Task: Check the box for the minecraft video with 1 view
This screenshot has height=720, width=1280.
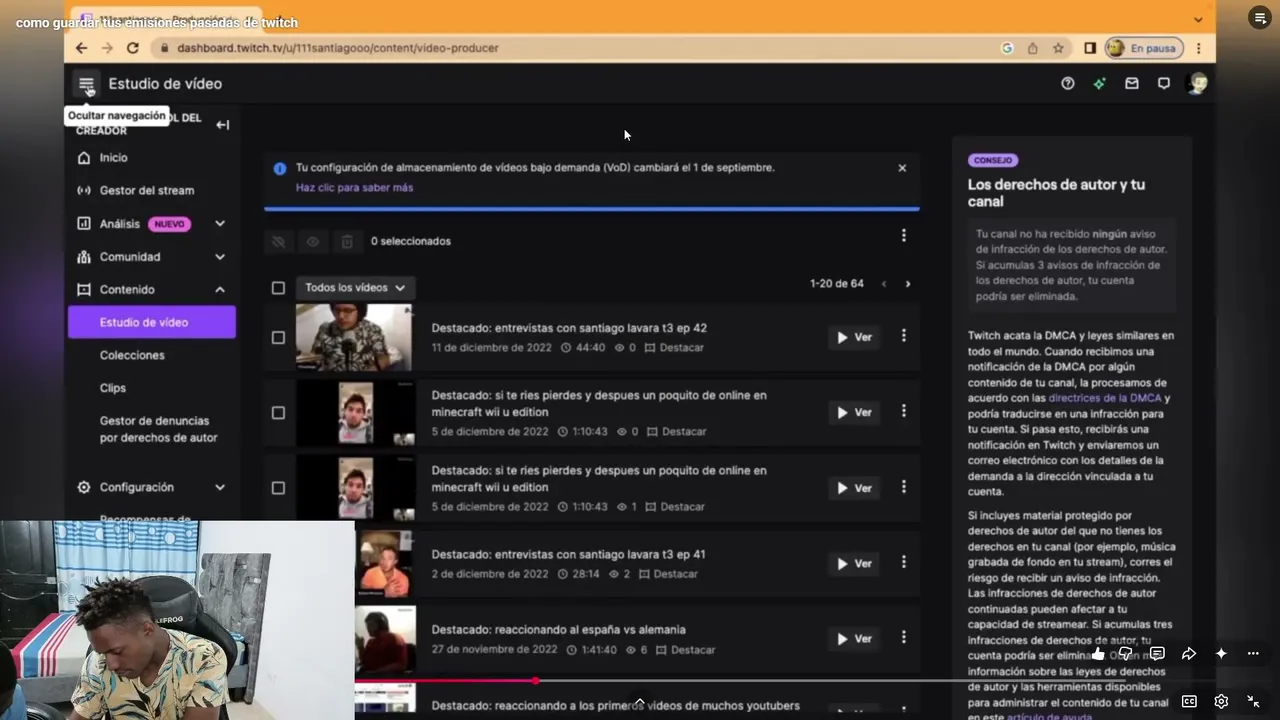Action: tap(278, 488)
